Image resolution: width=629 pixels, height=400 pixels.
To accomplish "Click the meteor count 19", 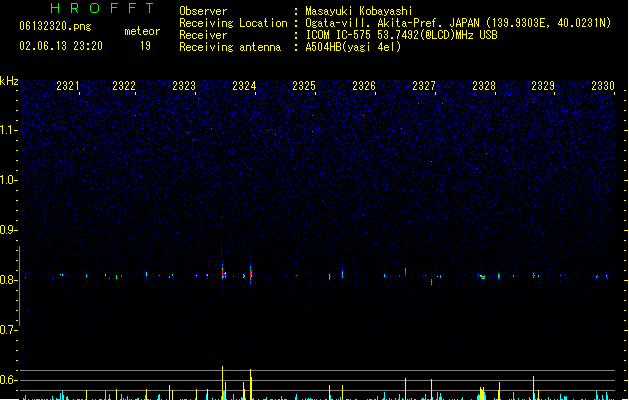I will point(145,46).
